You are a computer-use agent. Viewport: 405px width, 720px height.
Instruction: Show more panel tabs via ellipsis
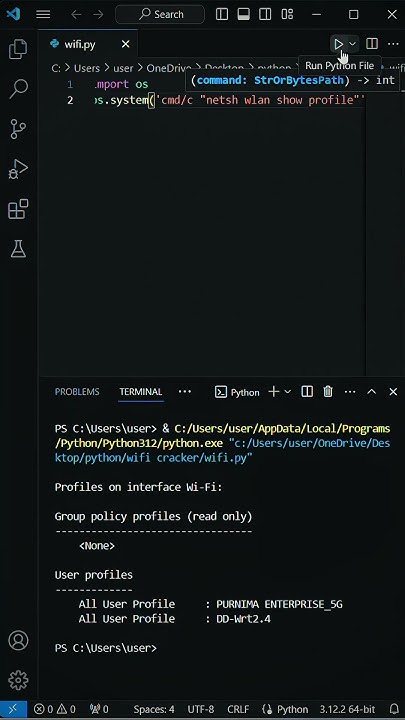pyautogui.click(x=185, y=392)
